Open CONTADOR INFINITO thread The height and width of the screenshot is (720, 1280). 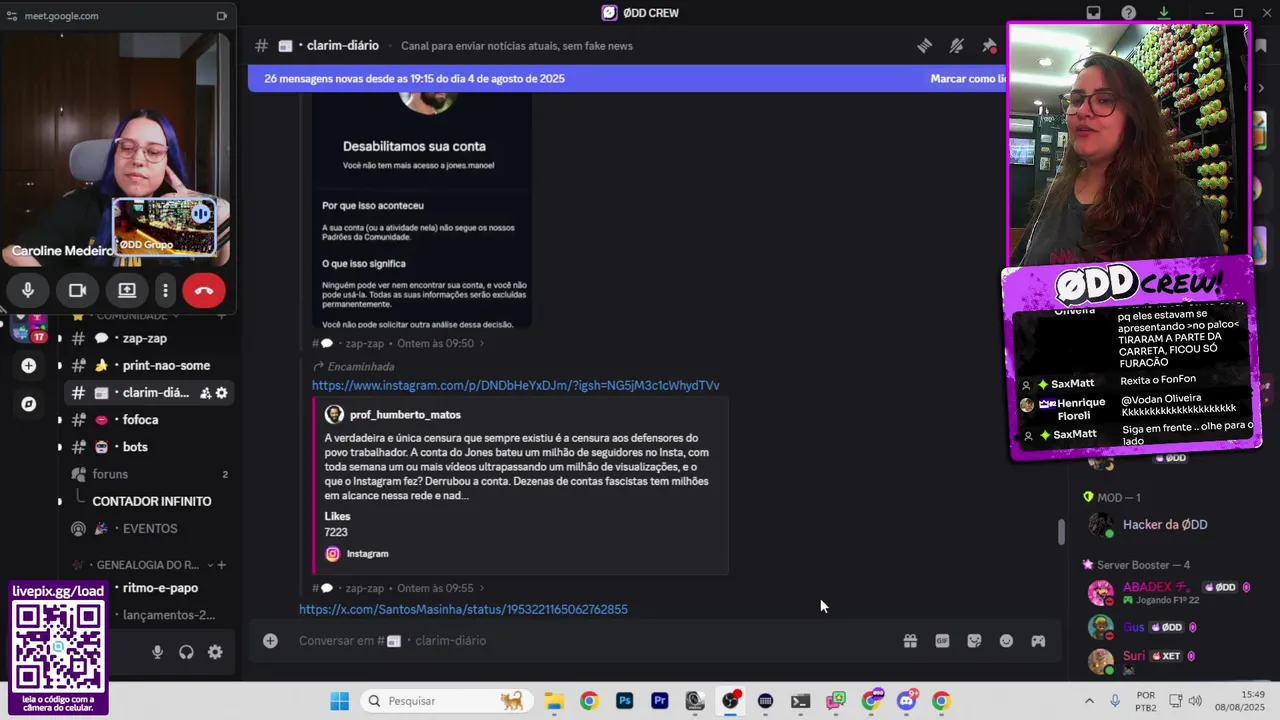(151, 501)
